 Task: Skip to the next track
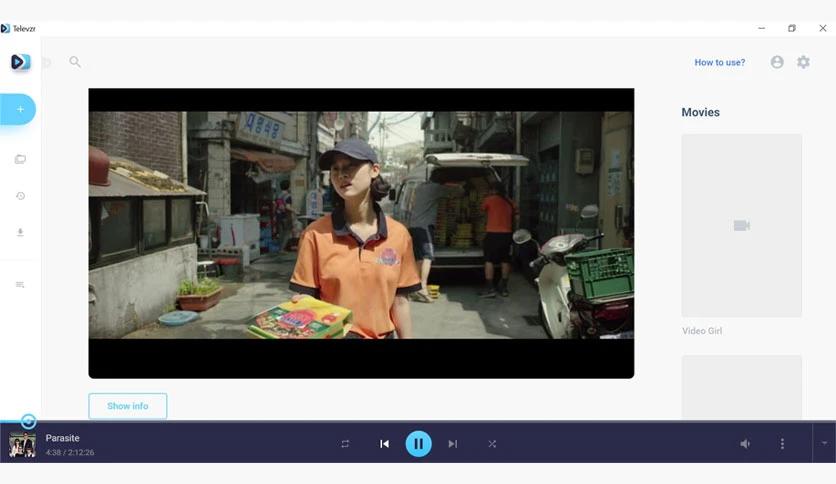[453, 443]
